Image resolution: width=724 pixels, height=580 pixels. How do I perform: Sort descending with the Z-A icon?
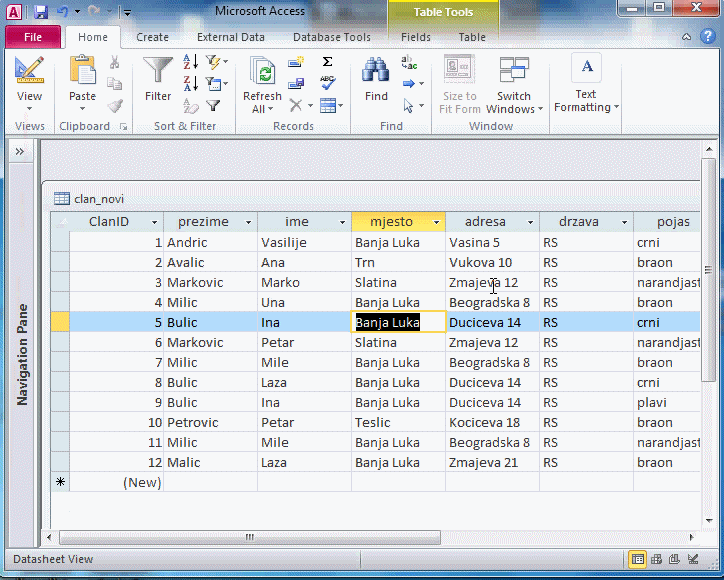tap(190, 84)
